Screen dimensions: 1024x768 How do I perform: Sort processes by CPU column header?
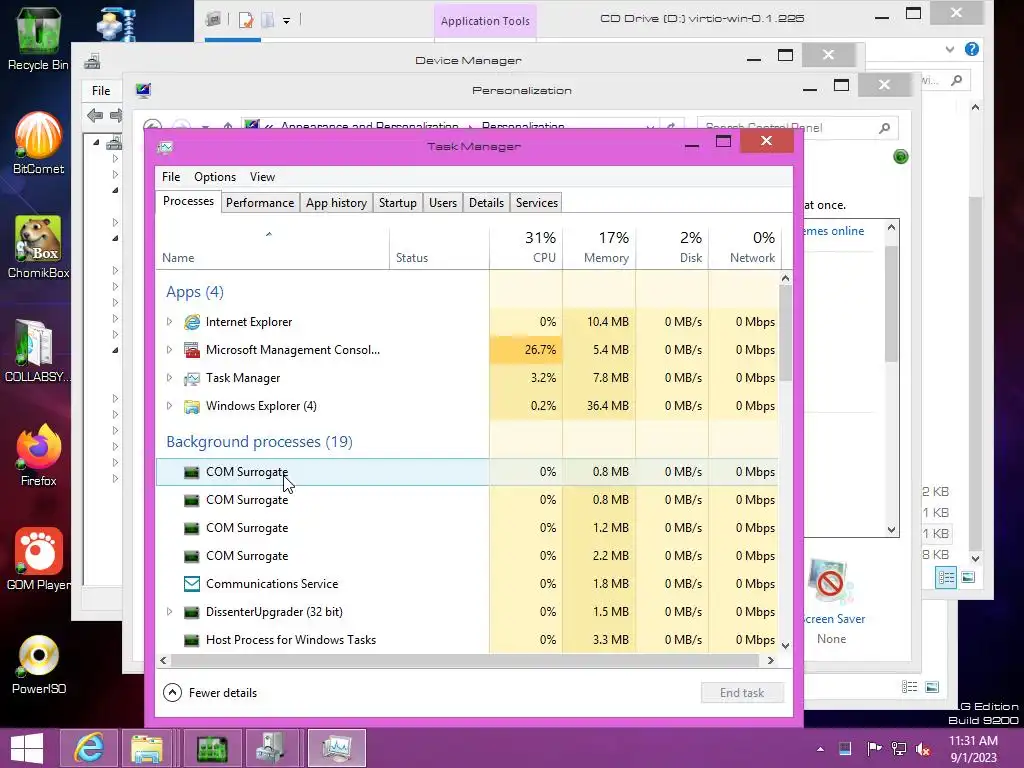click(526, 248)
